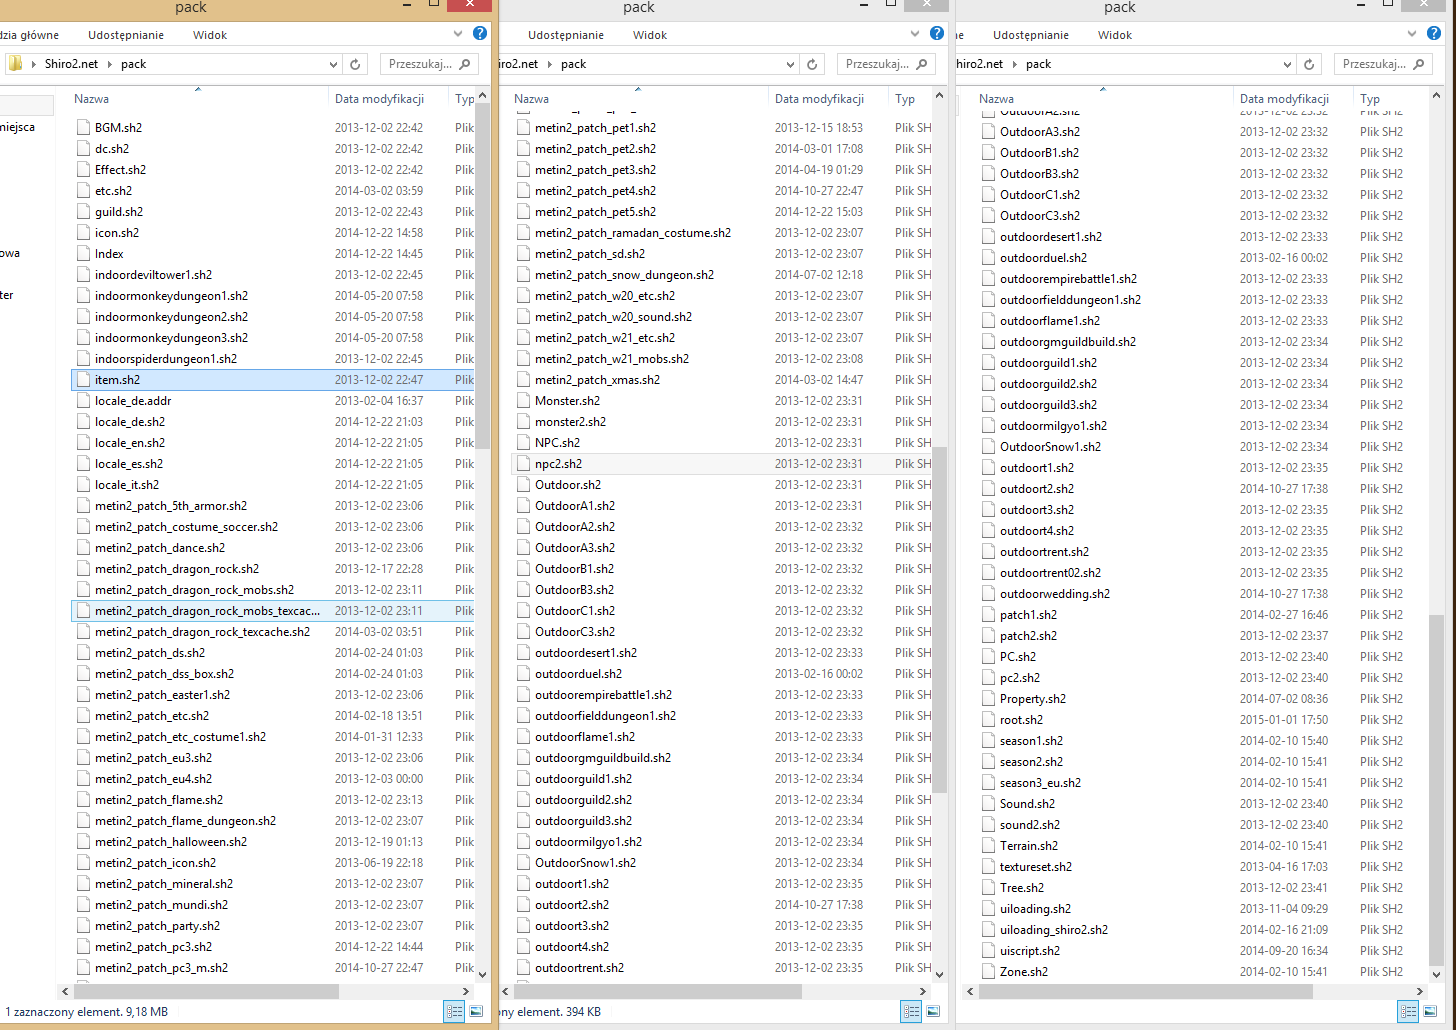Click the file icon of item.sh2
The height and width of the screenshot is (1030, 1456).
click(x=84, y=380)
